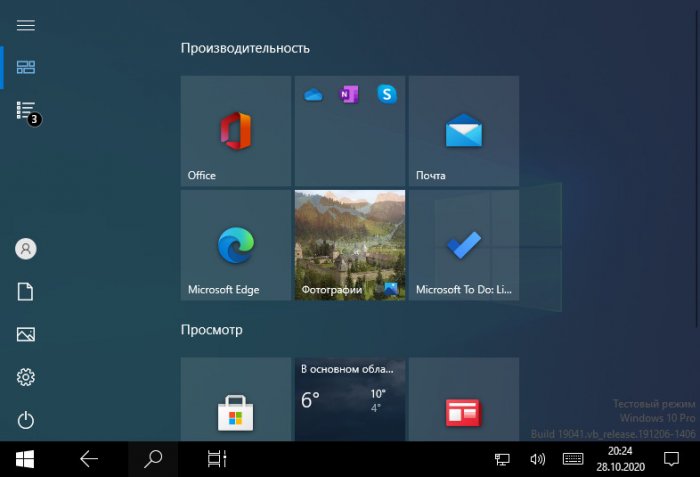Open the user account icon

click(x=26, y=248)
